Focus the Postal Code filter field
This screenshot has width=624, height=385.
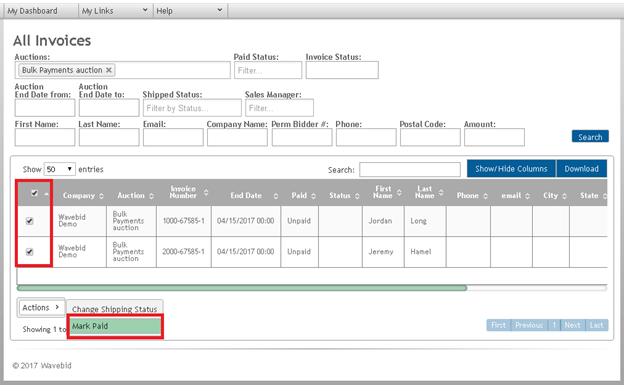(x=430, y=137)
